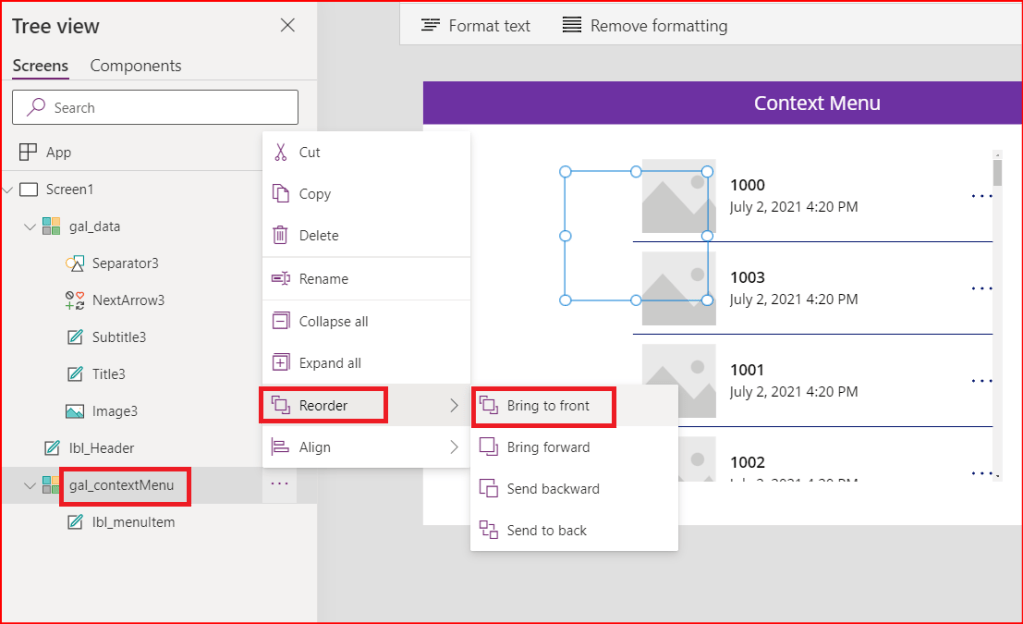Click the App icon in tree view

[28, 152]
